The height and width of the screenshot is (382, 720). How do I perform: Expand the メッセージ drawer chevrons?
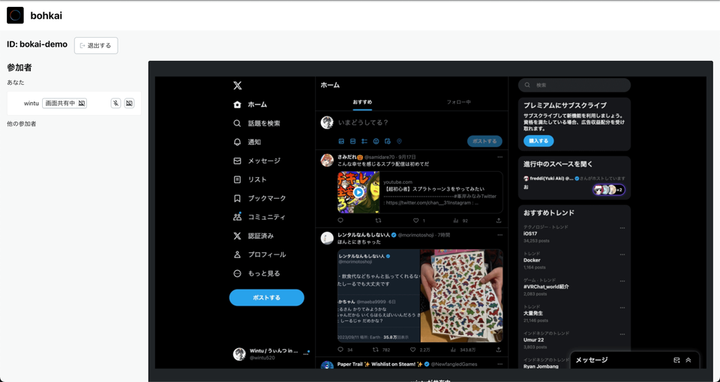(x=688, y=360)
